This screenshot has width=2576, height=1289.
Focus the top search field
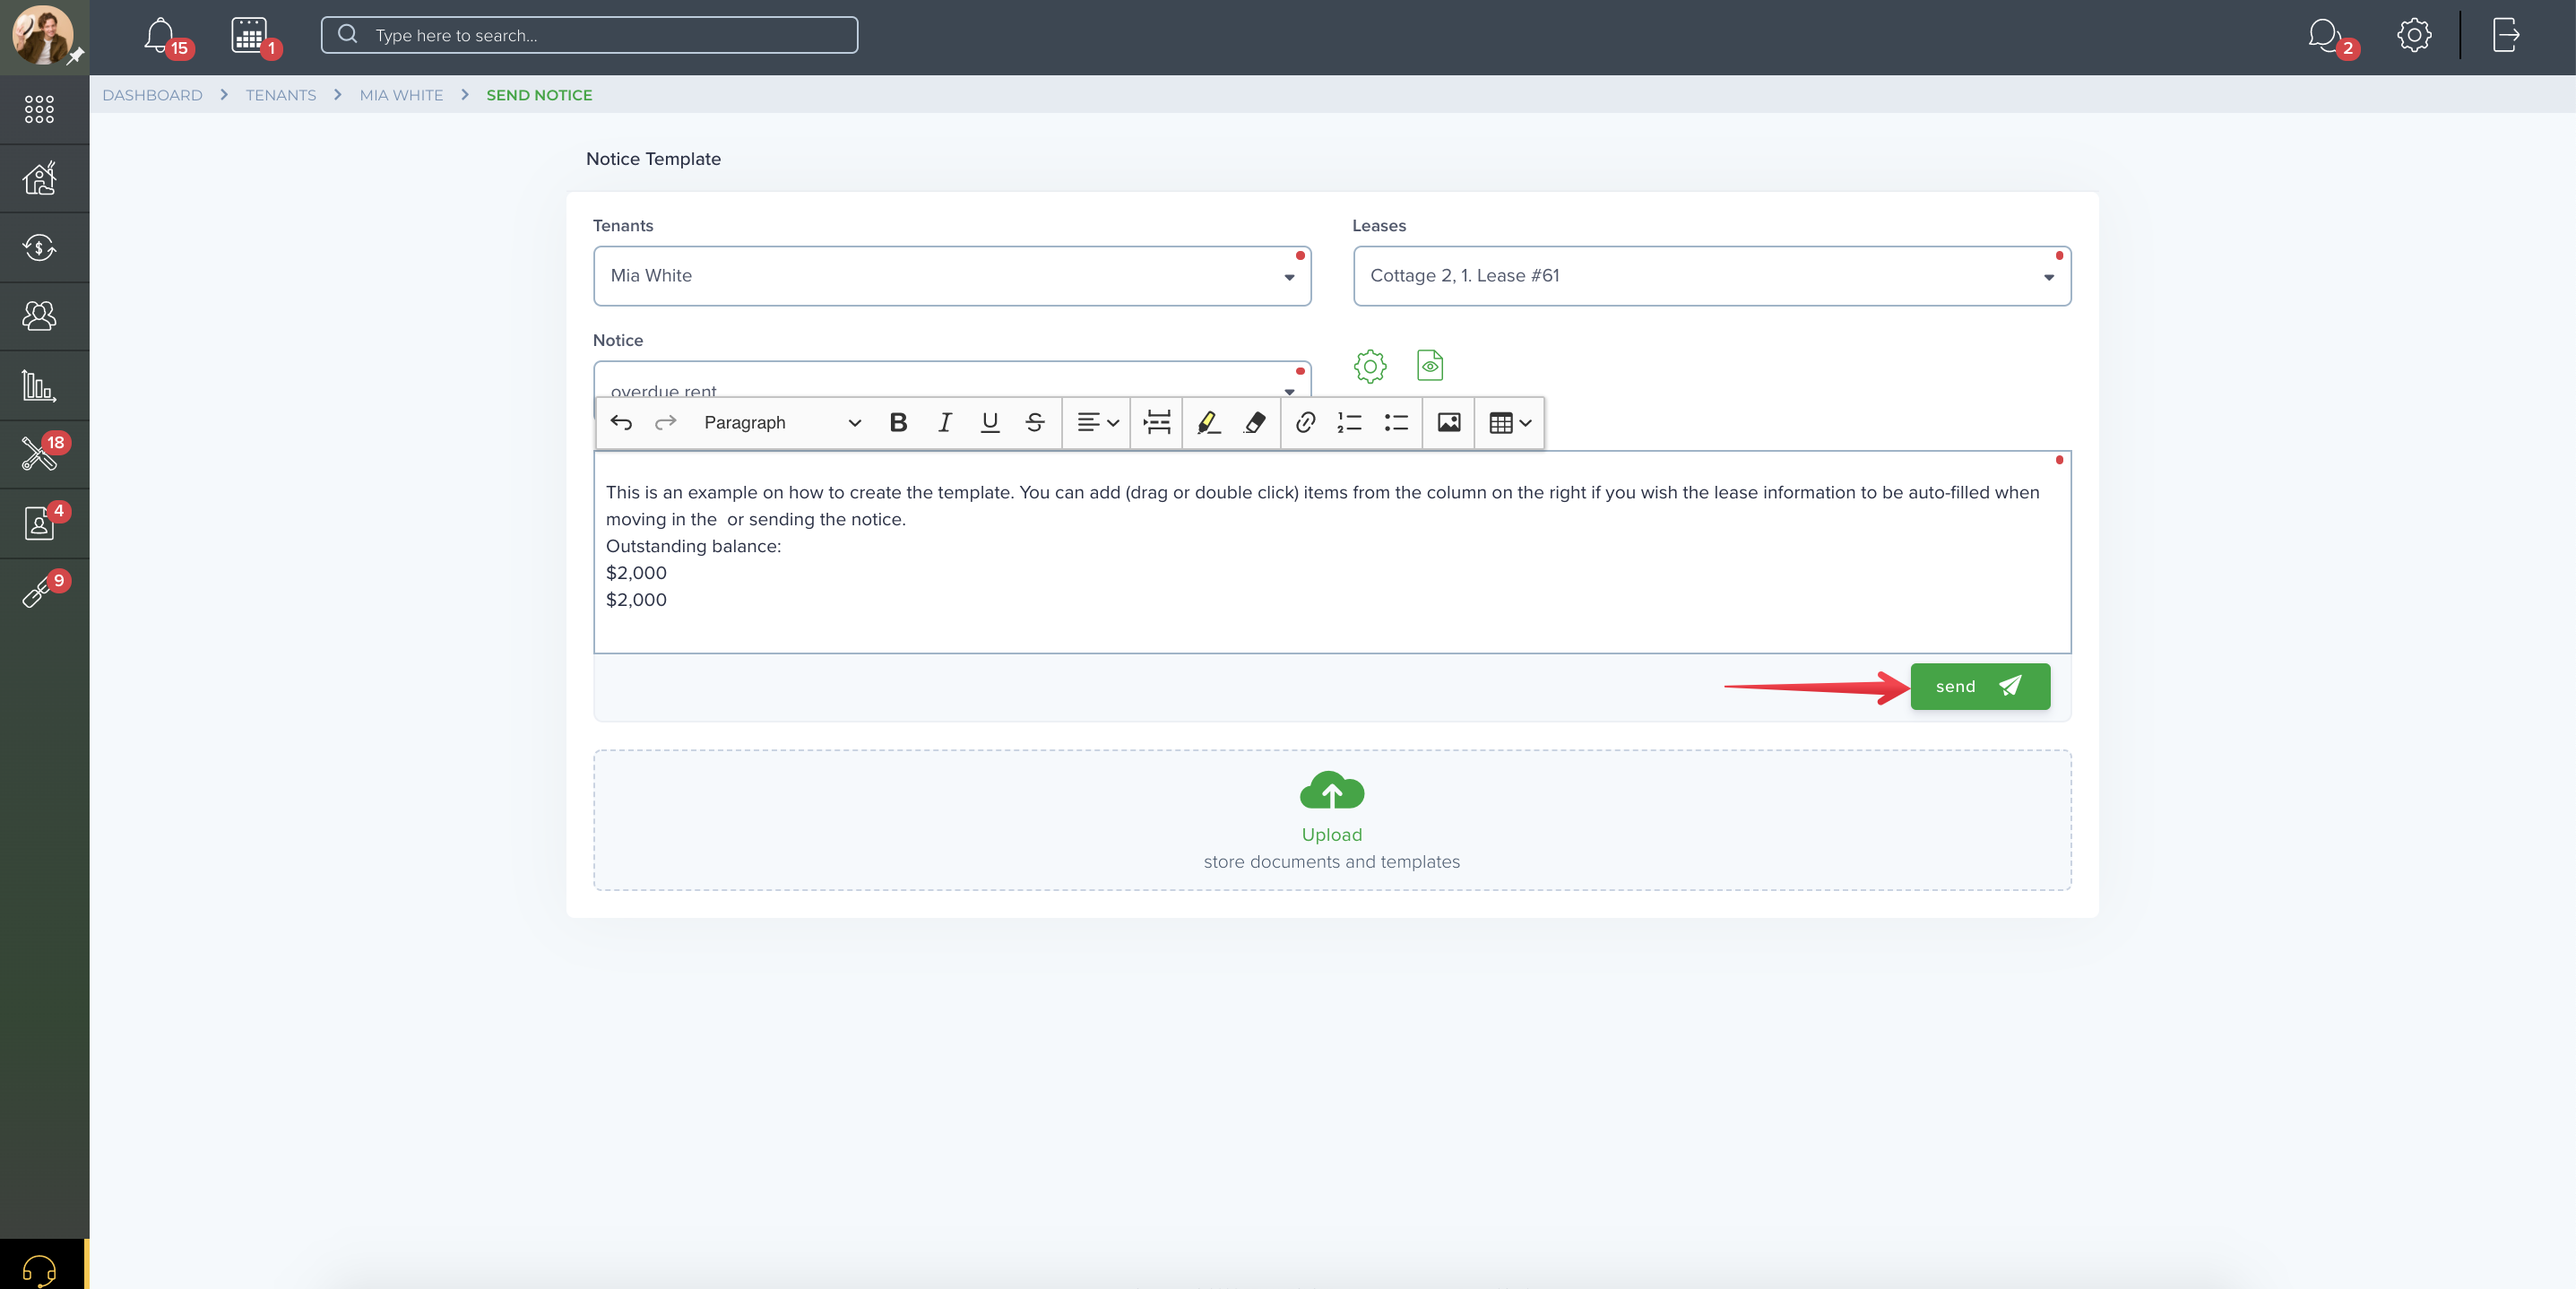pos(589,35)
